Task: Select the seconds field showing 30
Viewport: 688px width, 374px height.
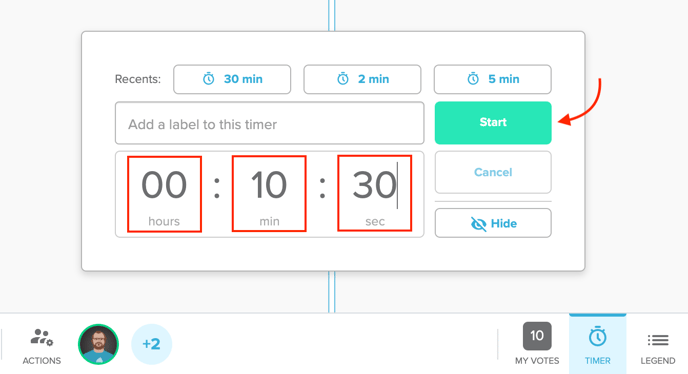Action: [x=375, y=193]
